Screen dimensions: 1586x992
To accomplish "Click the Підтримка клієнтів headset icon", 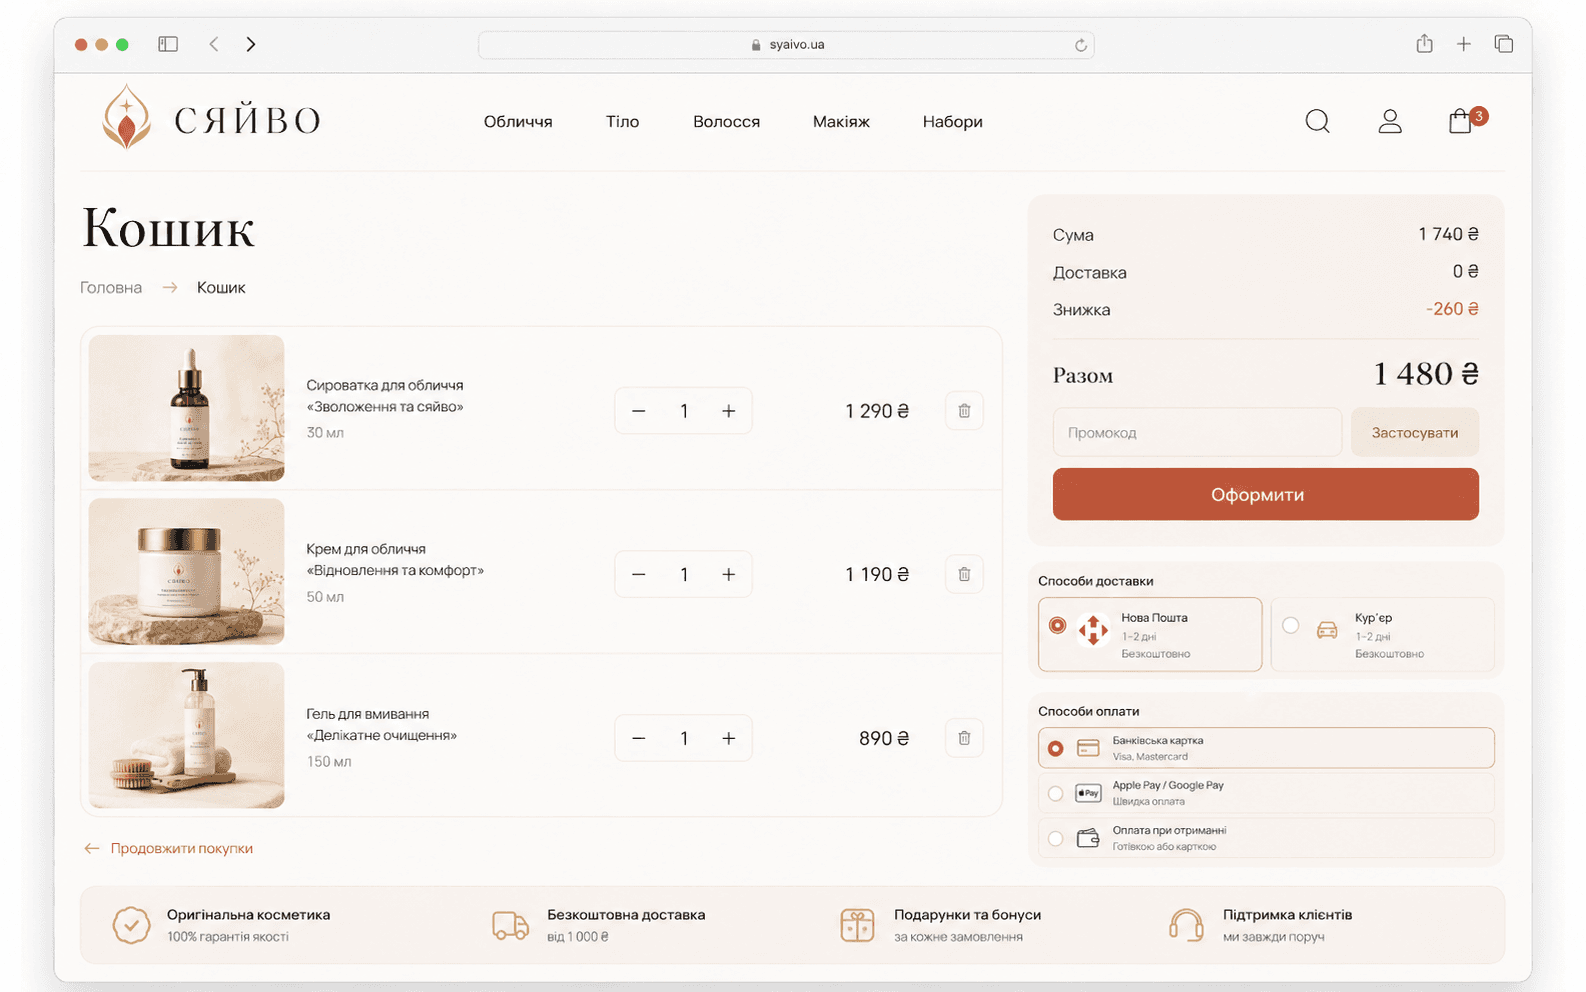I will click(1186, 925).
